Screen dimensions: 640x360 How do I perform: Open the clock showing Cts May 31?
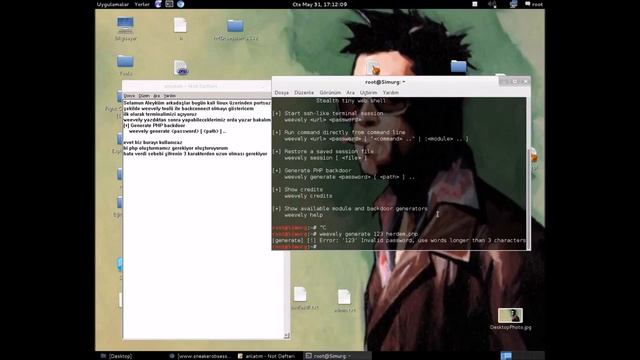pyautogui.click(x=320, y=4)
